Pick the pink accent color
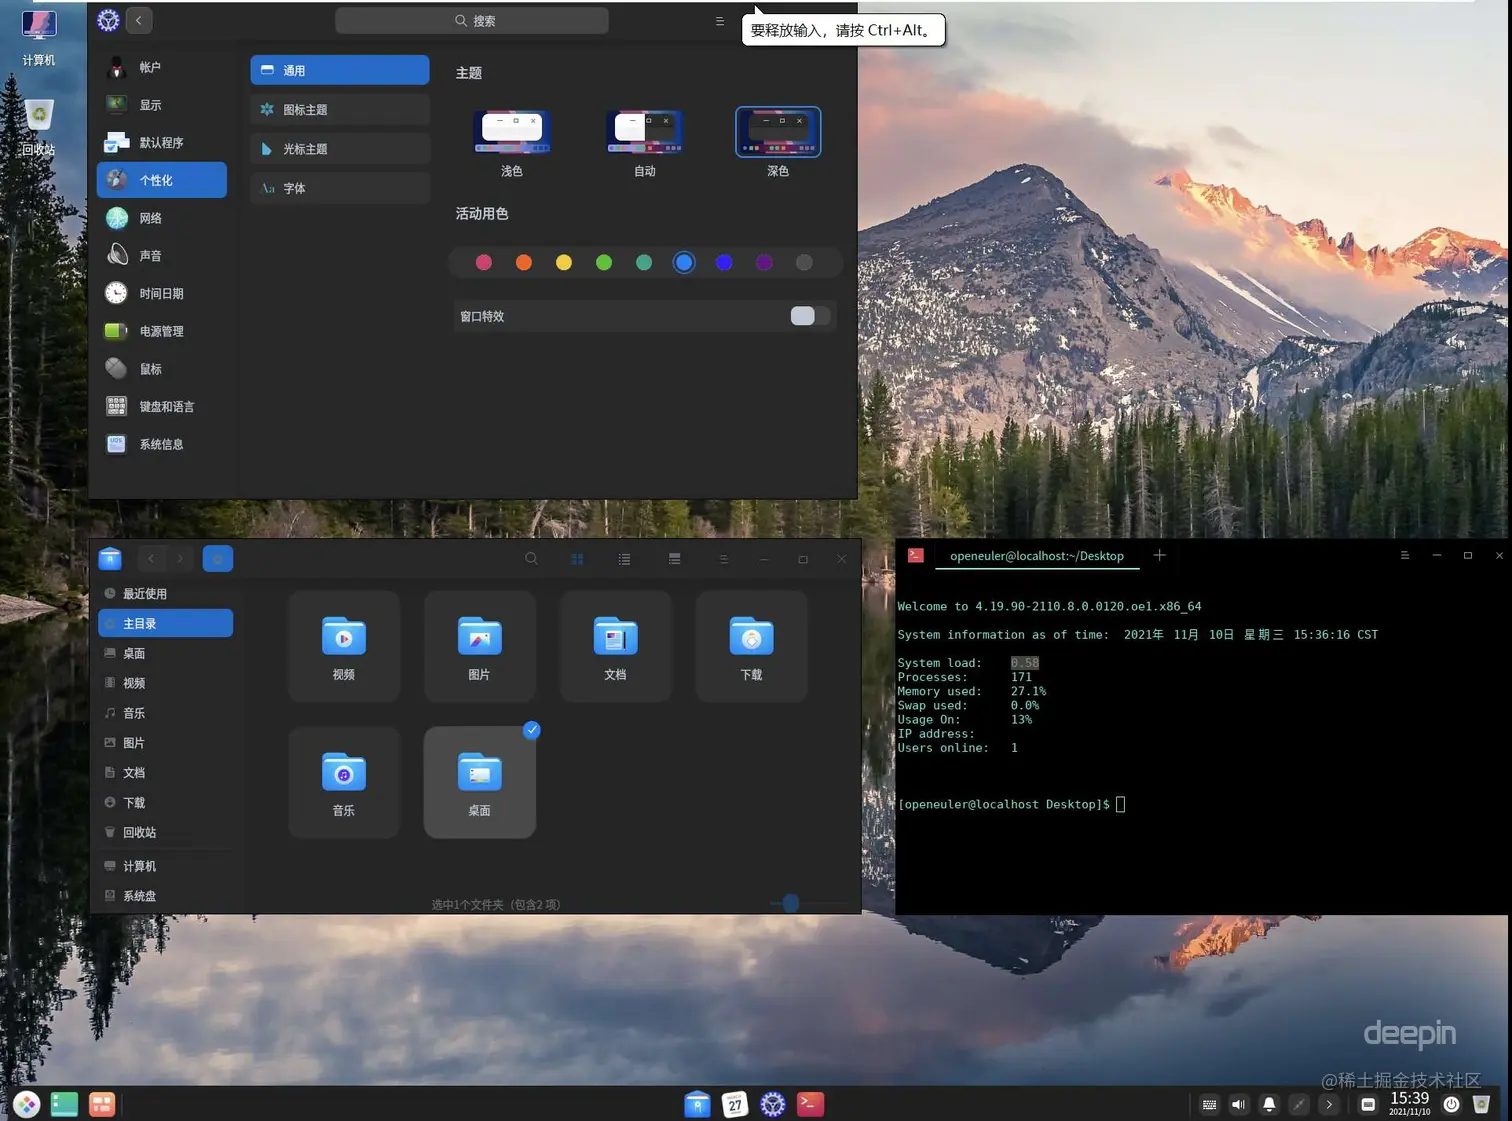The height and width of the screenshot is (1121, 1512). (484, 262)
